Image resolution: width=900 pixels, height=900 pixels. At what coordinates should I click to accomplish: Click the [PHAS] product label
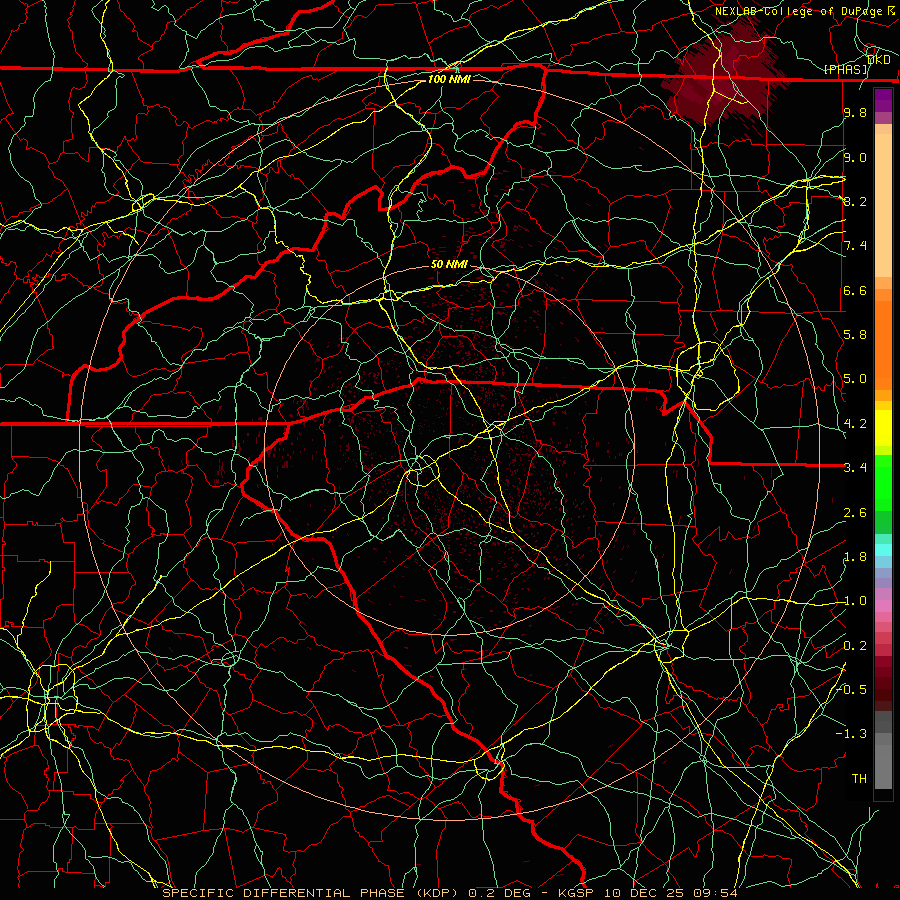[x=845, y=69]
